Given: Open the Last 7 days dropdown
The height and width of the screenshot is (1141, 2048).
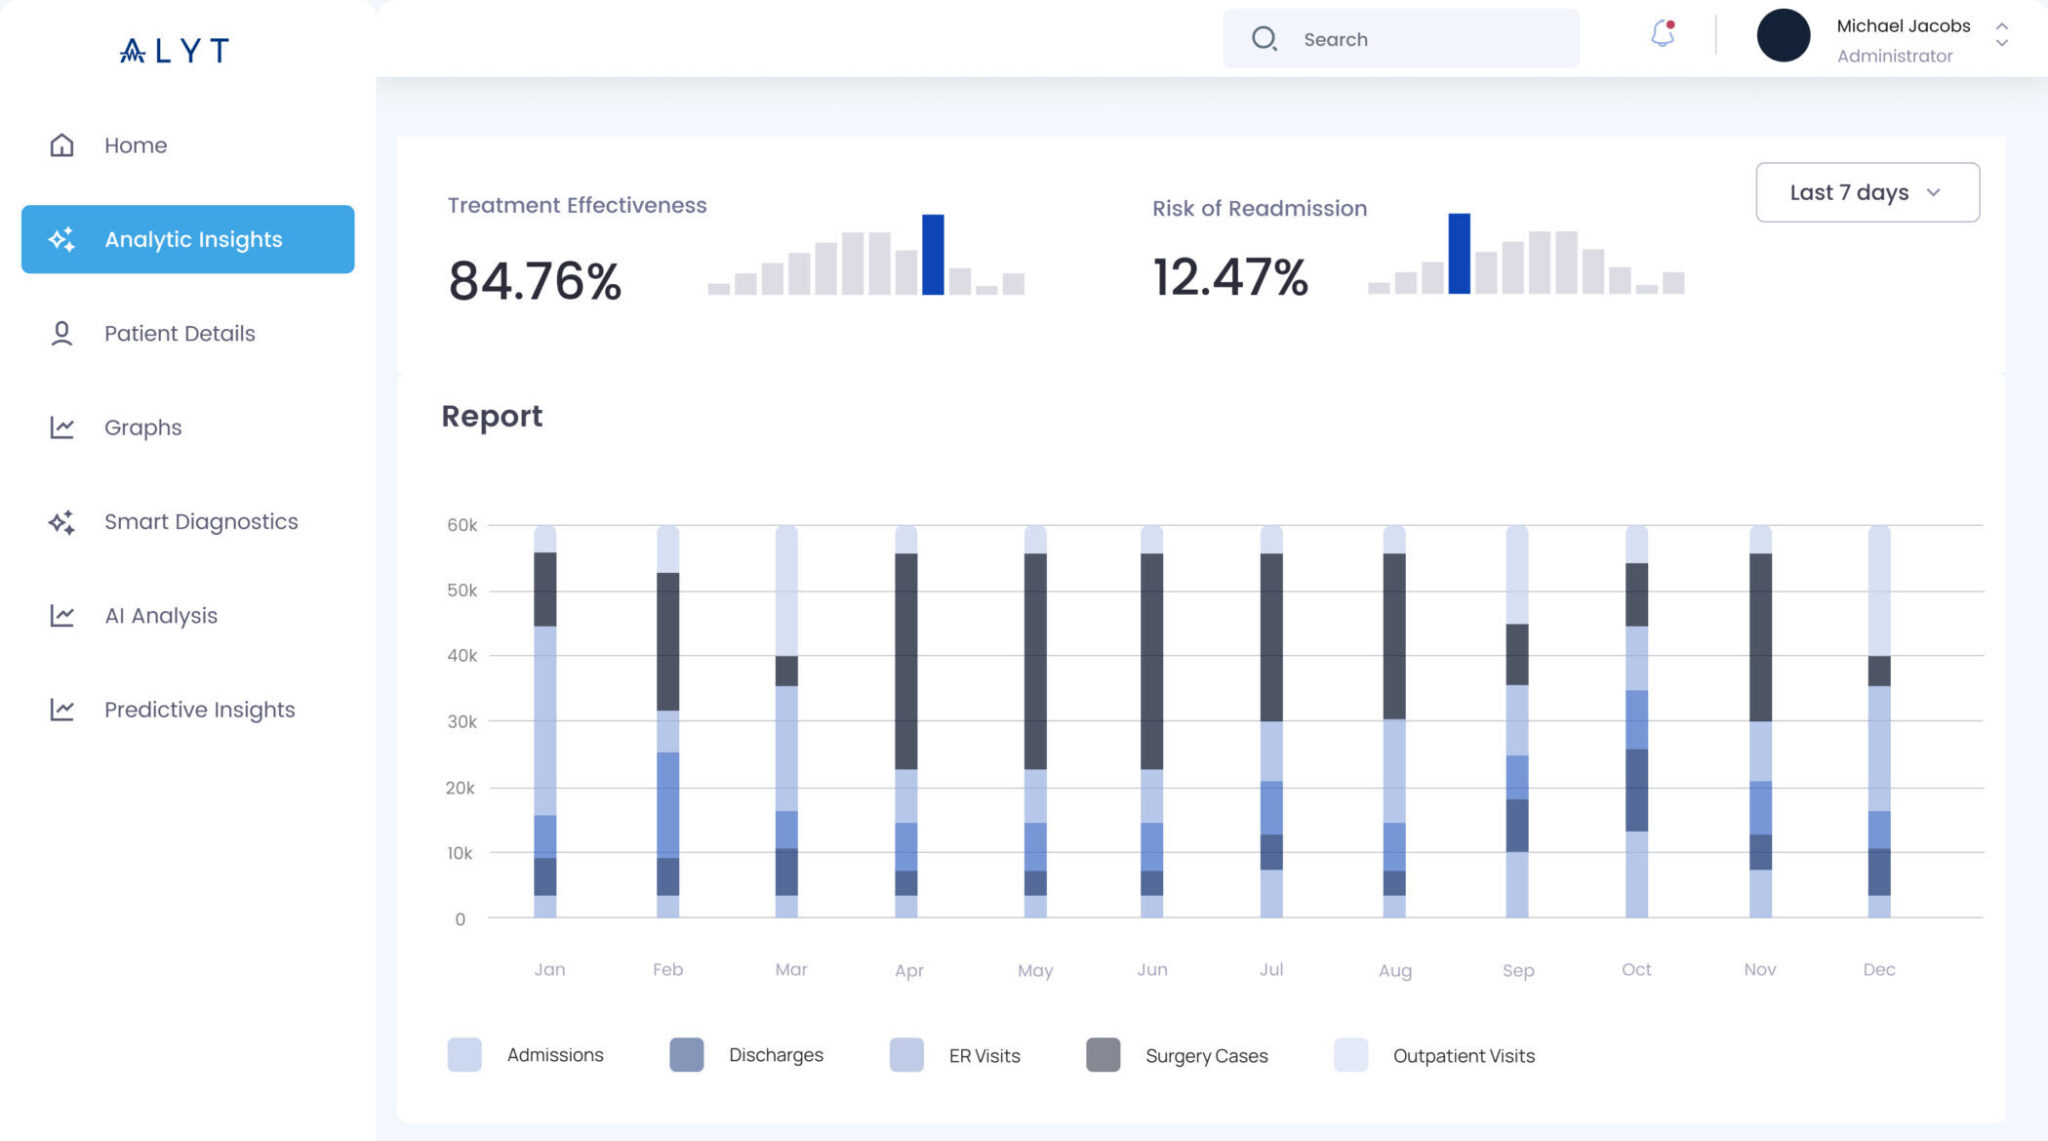Looking at the screenshot, I should coord(1867,192).
